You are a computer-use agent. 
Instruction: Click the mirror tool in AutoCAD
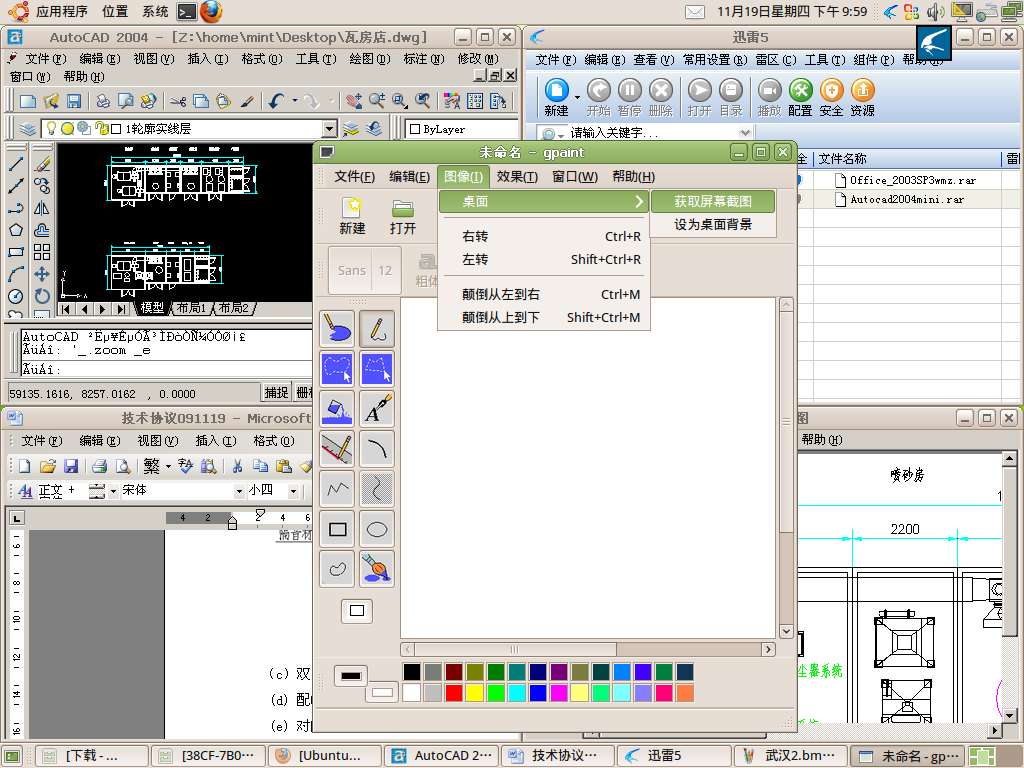pos(42,208)
